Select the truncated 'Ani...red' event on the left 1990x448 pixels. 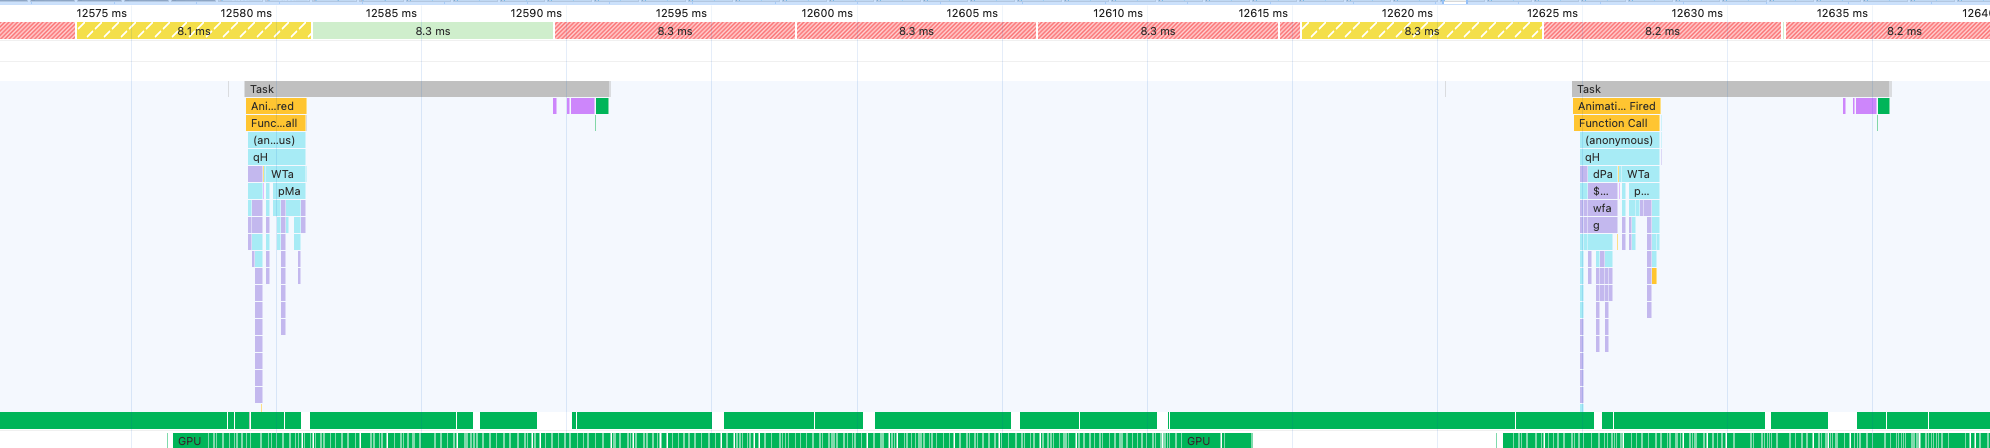pos(275,106)
